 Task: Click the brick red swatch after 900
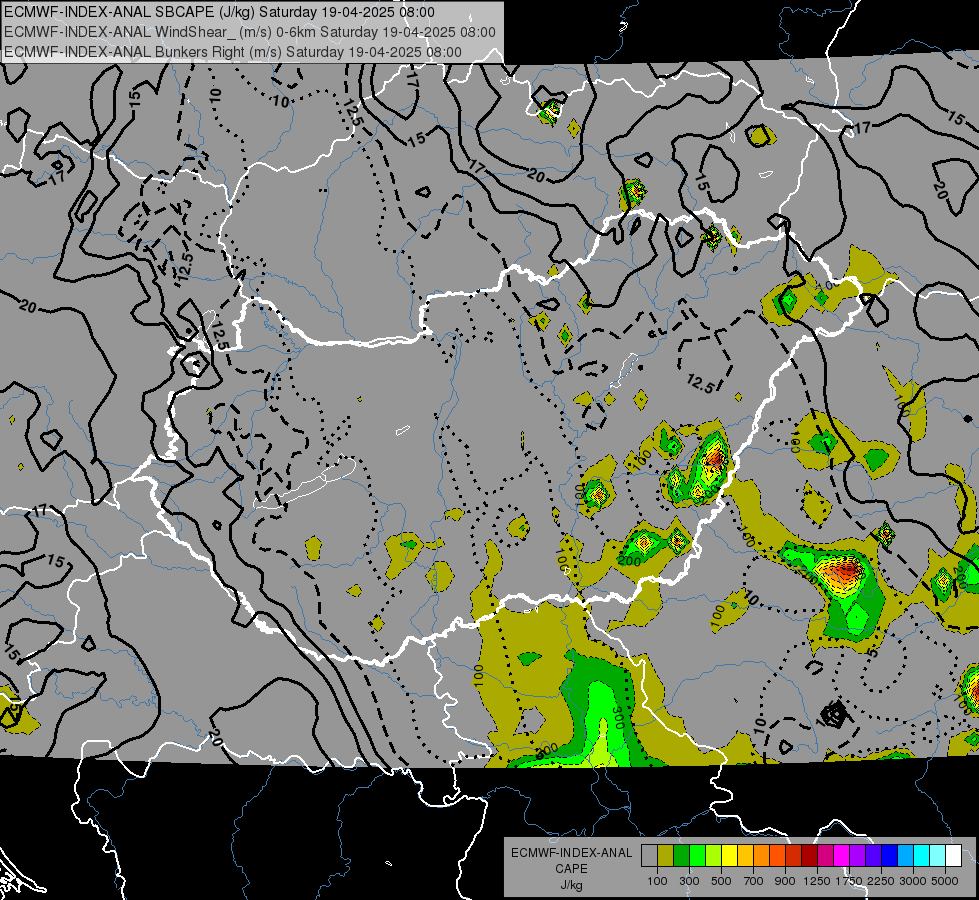794,856
